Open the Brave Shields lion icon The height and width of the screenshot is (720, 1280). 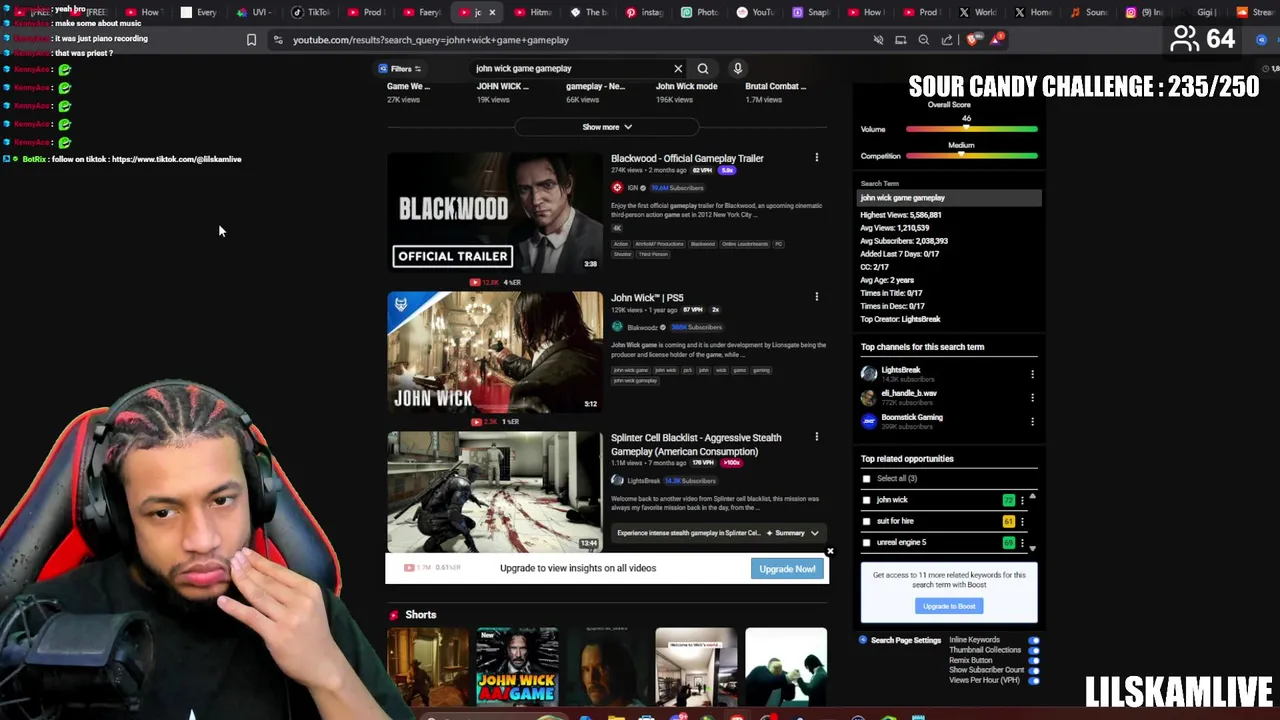point(972,40)
